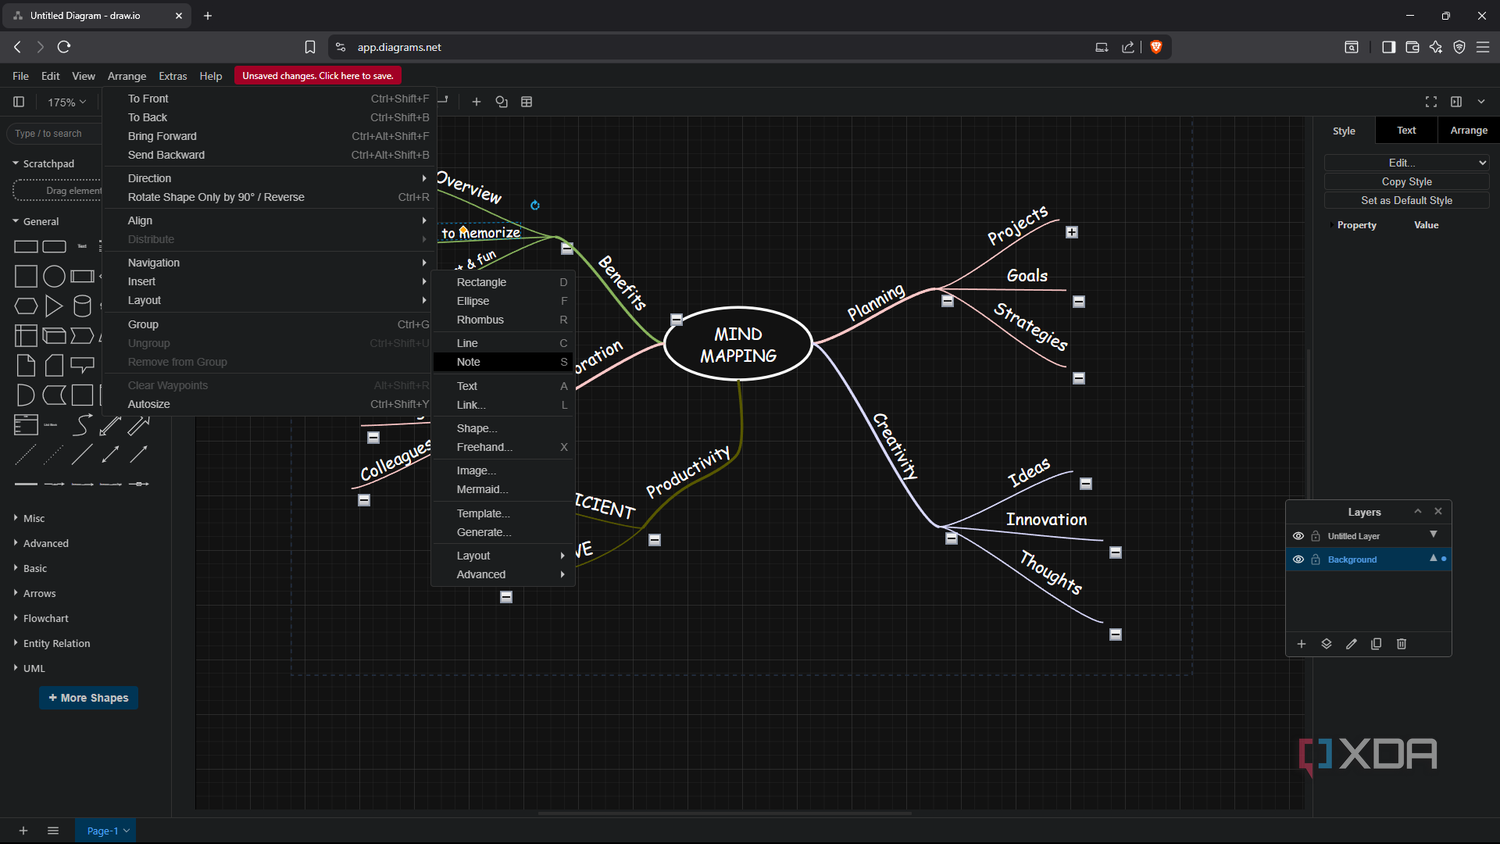Screen dimensions: 1500x844
Task: Expand the Projects branch plus box
Action: [x=1072, y=232]
